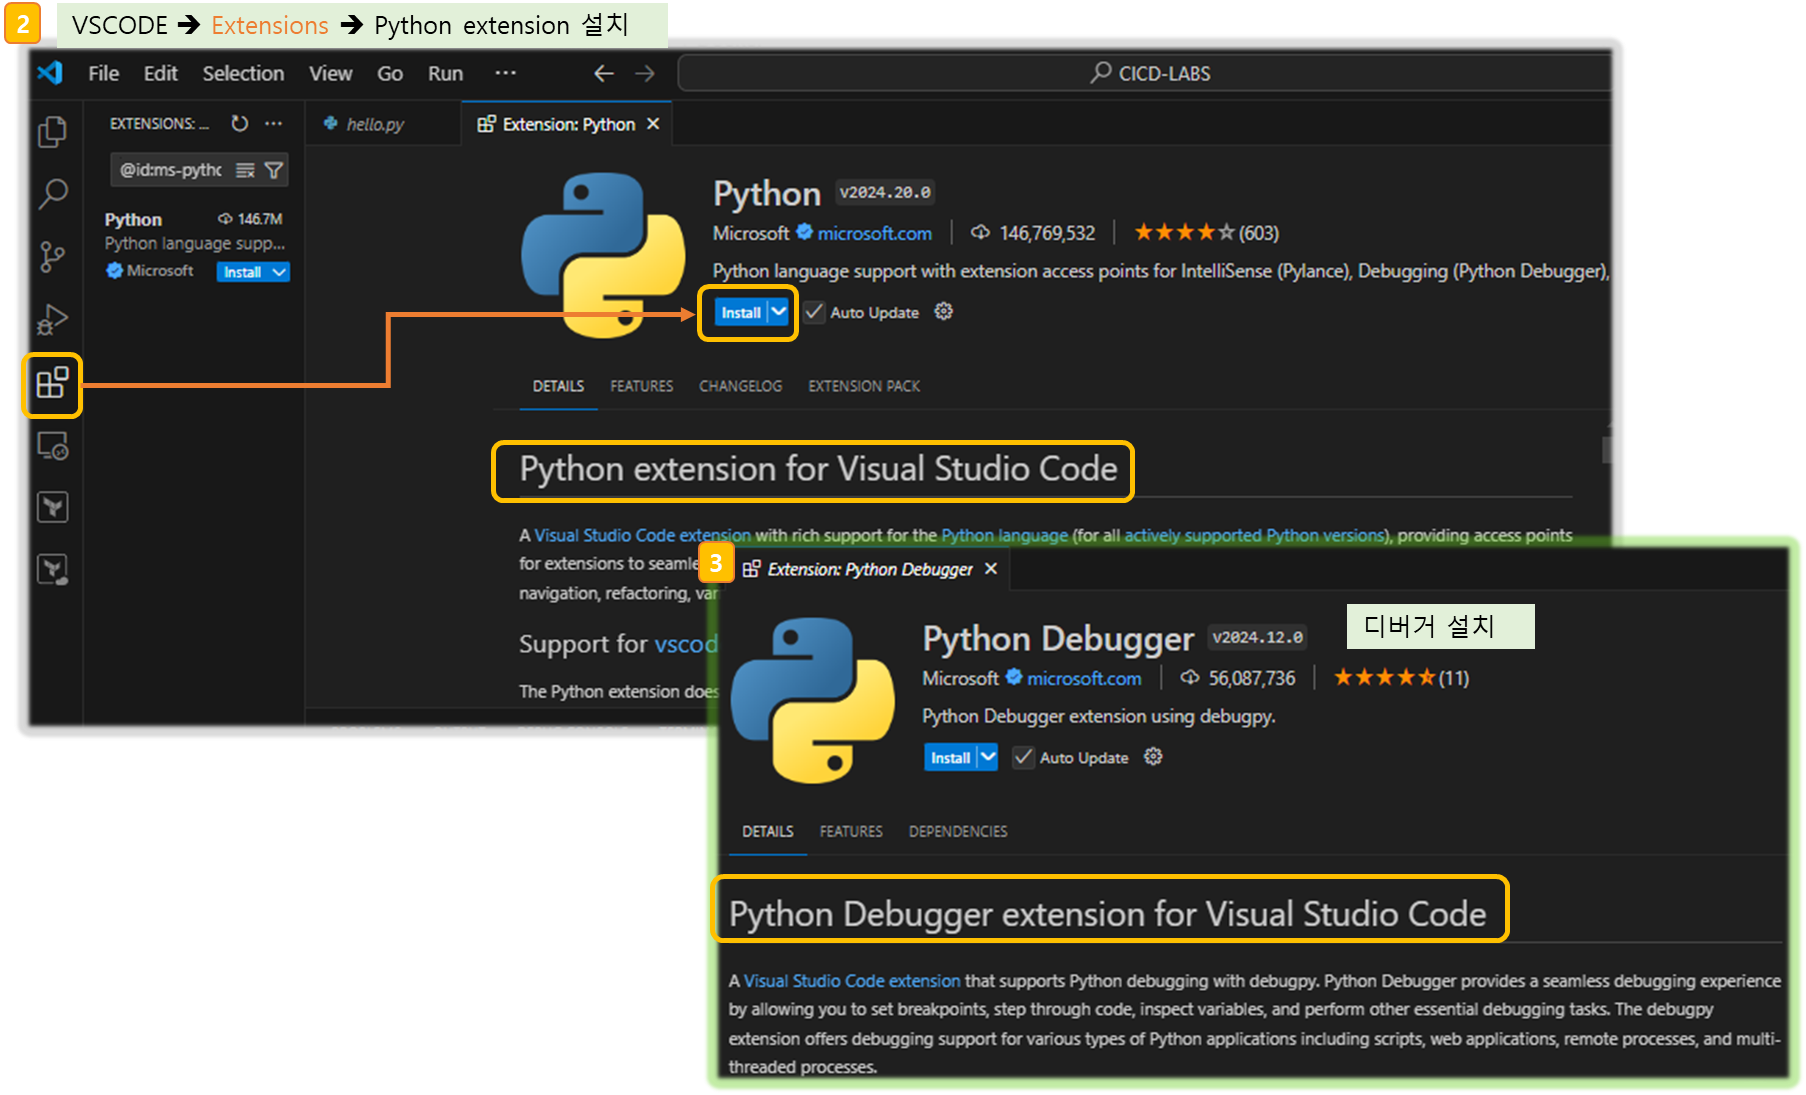Viewport: 1806px width, 1095px height.
Task: Install the Python Debugger extension
Action: 950,757
